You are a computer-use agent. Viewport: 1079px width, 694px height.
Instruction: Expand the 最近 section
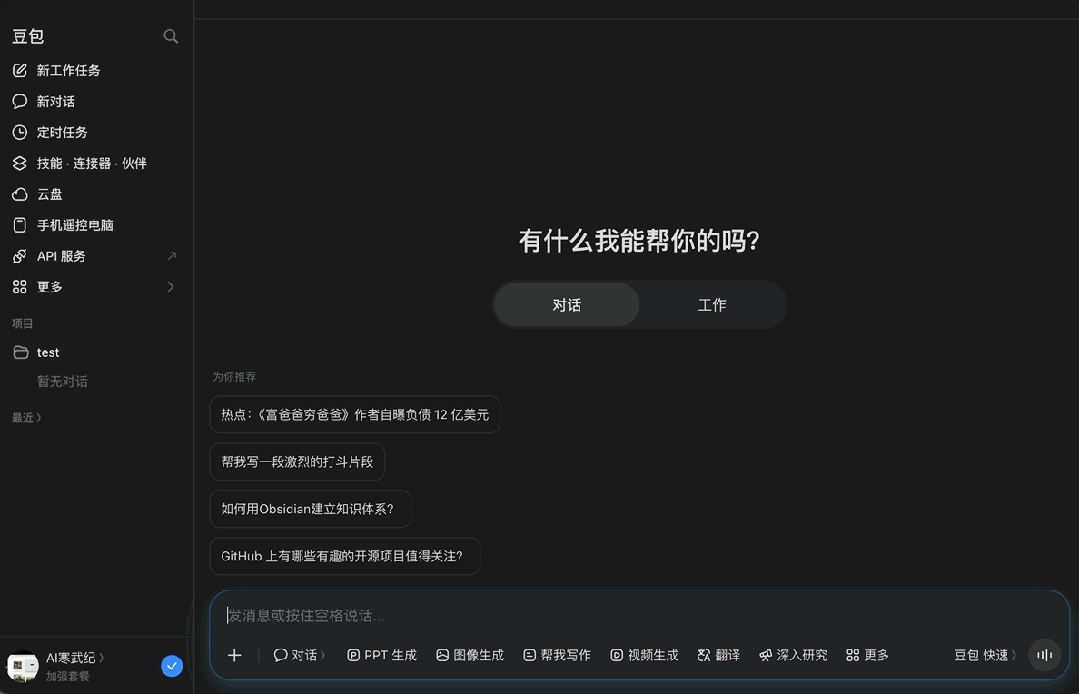[x=27, y=418]
